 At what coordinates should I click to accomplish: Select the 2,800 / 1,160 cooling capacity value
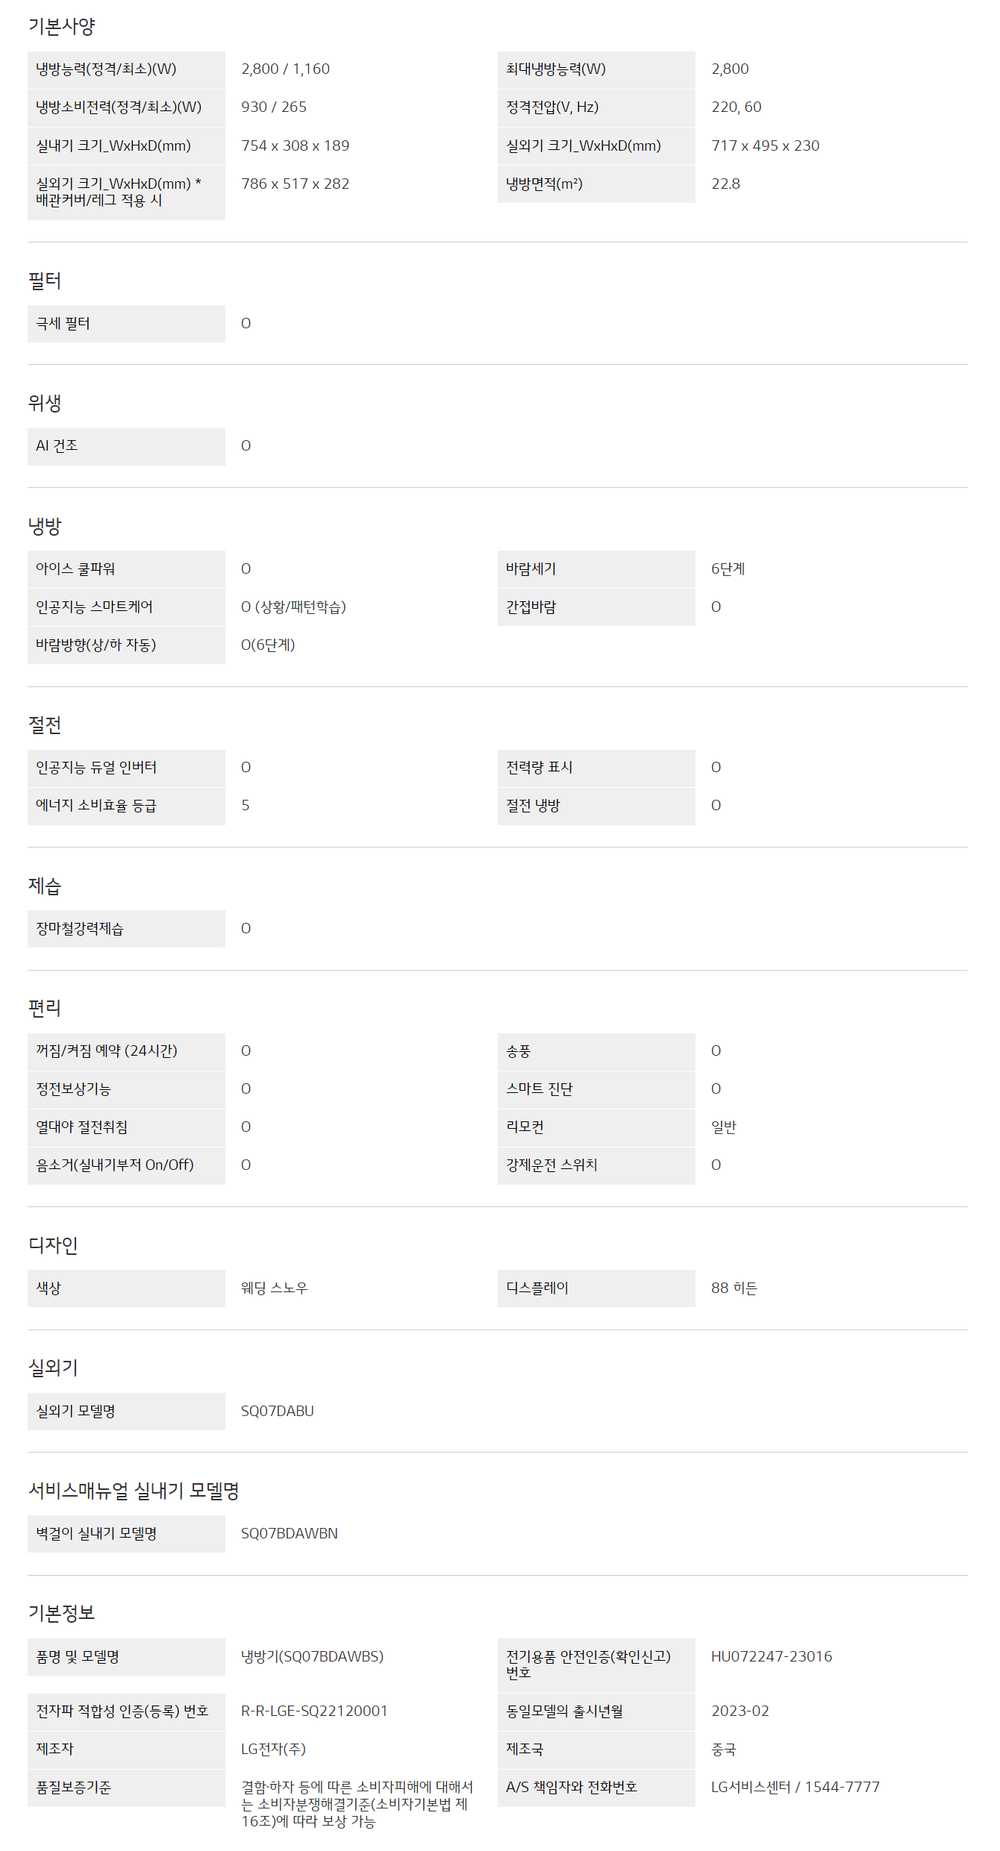tap(285, 69)
